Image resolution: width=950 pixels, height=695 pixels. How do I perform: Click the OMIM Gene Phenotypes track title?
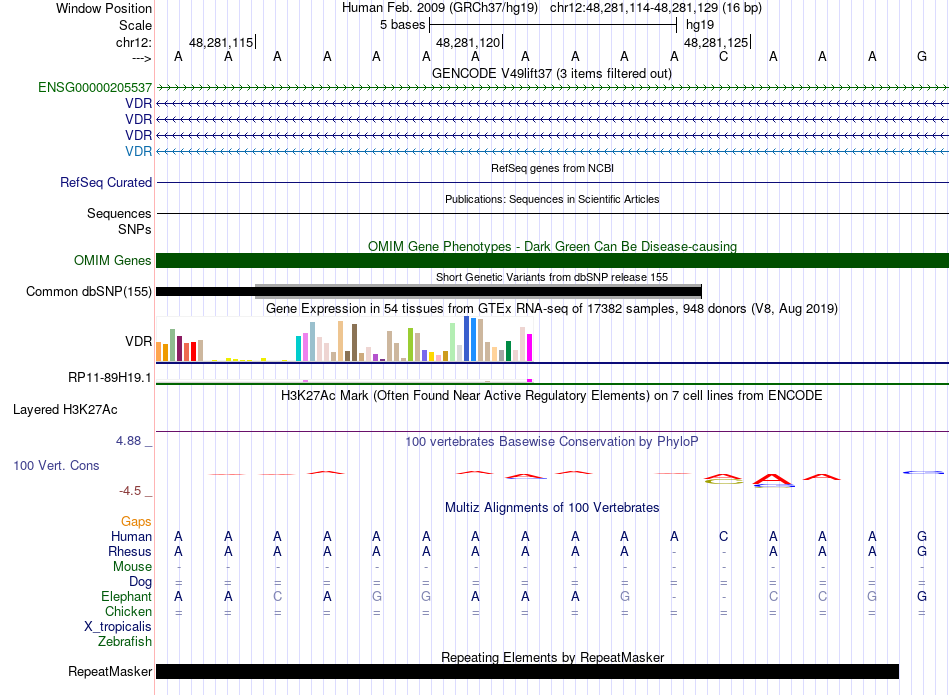click(553, 247)
